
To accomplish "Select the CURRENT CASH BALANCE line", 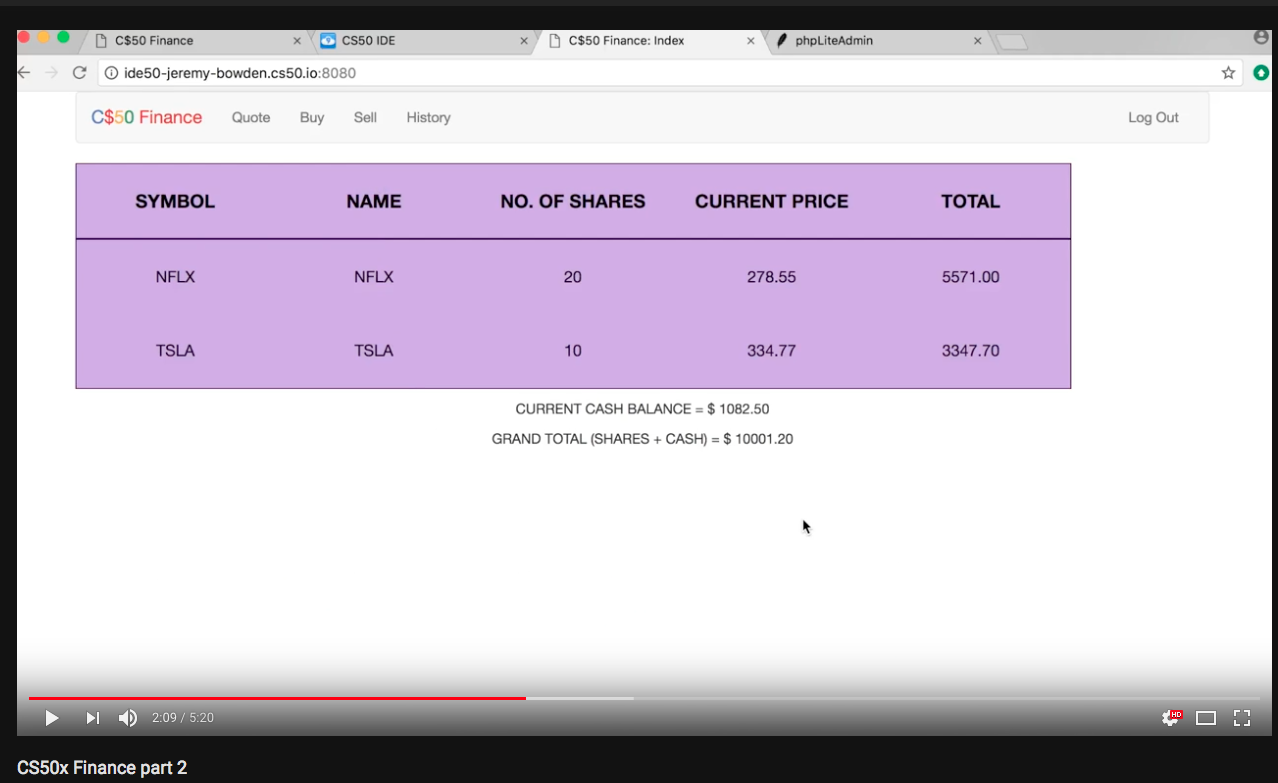I will click(x=642, y=409).
